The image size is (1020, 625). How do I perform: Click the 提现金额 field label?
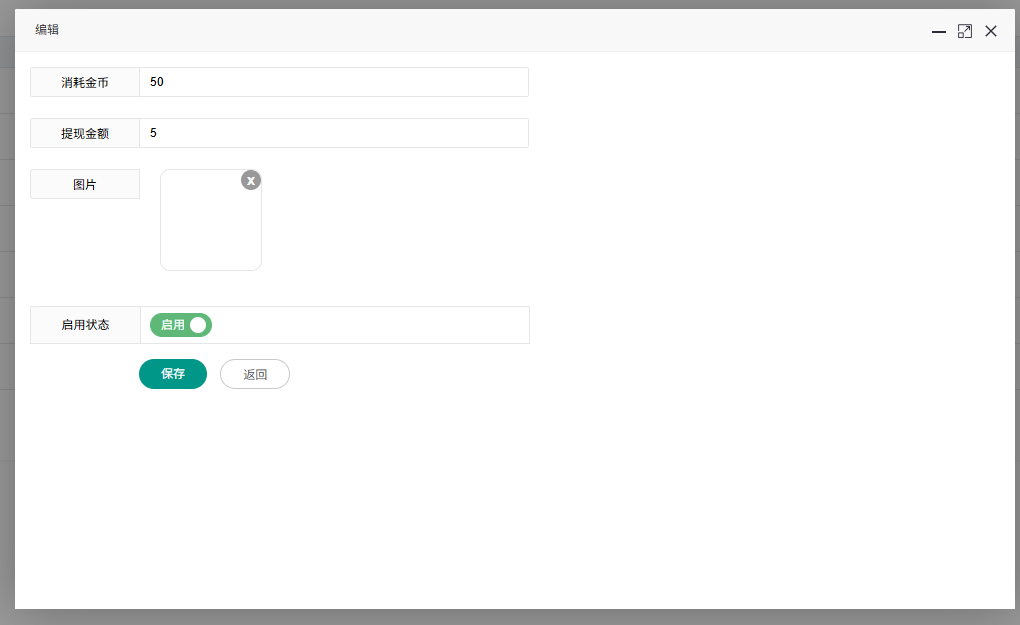point(85,133)
